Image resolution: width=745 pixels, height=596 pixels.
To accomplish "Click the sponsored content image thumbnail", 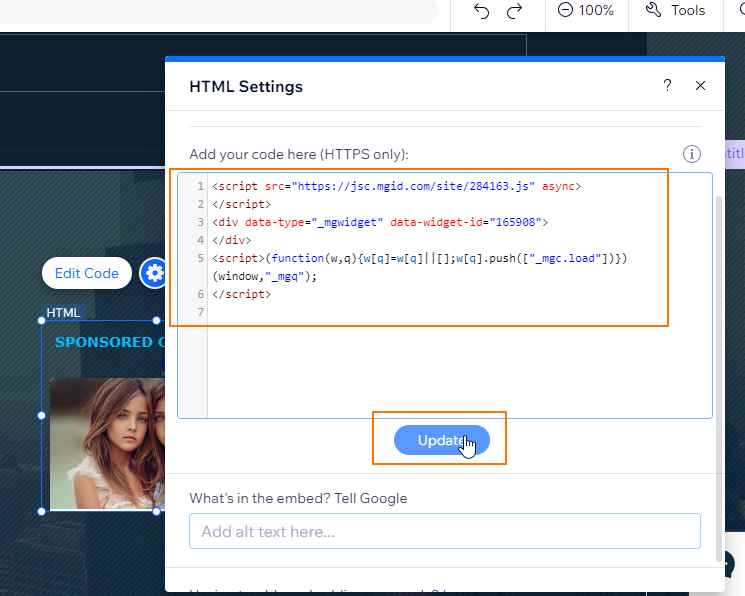I will pos(105,440).
